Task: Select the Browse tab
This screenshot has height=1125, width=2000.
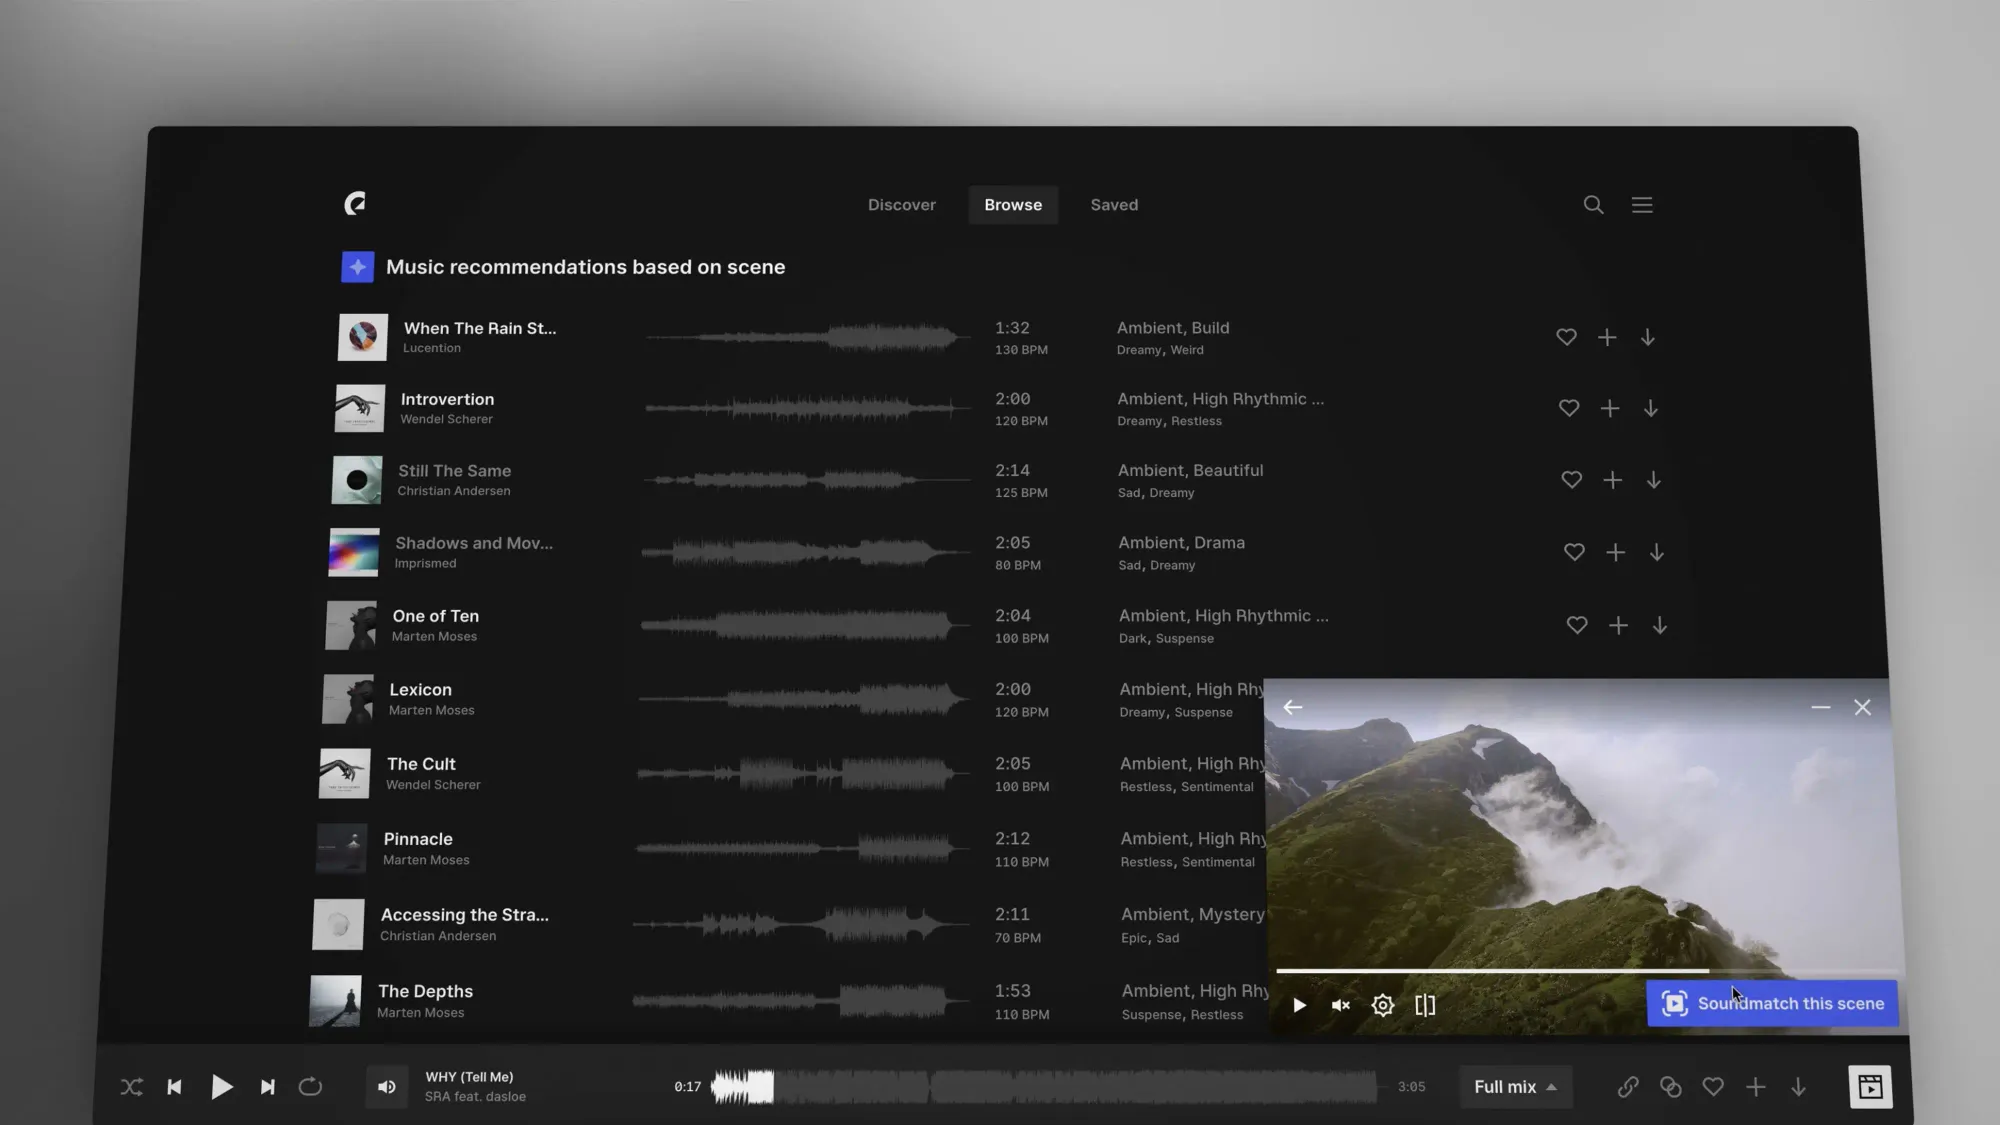Action: (x=1012, y=205)
